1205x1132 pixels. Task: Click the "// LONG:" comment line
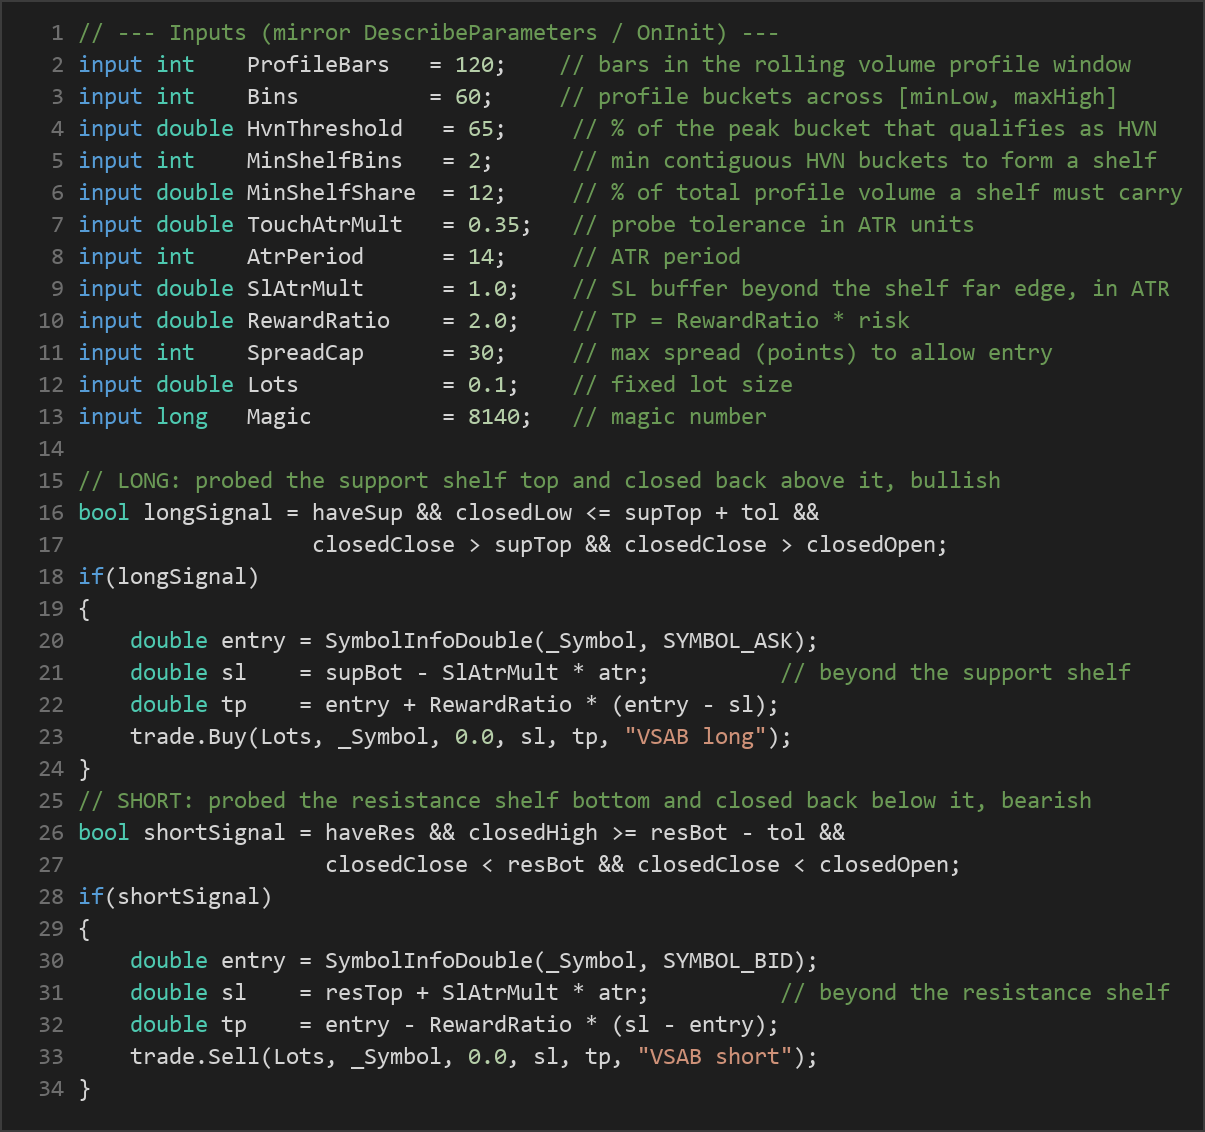(540, 481)
